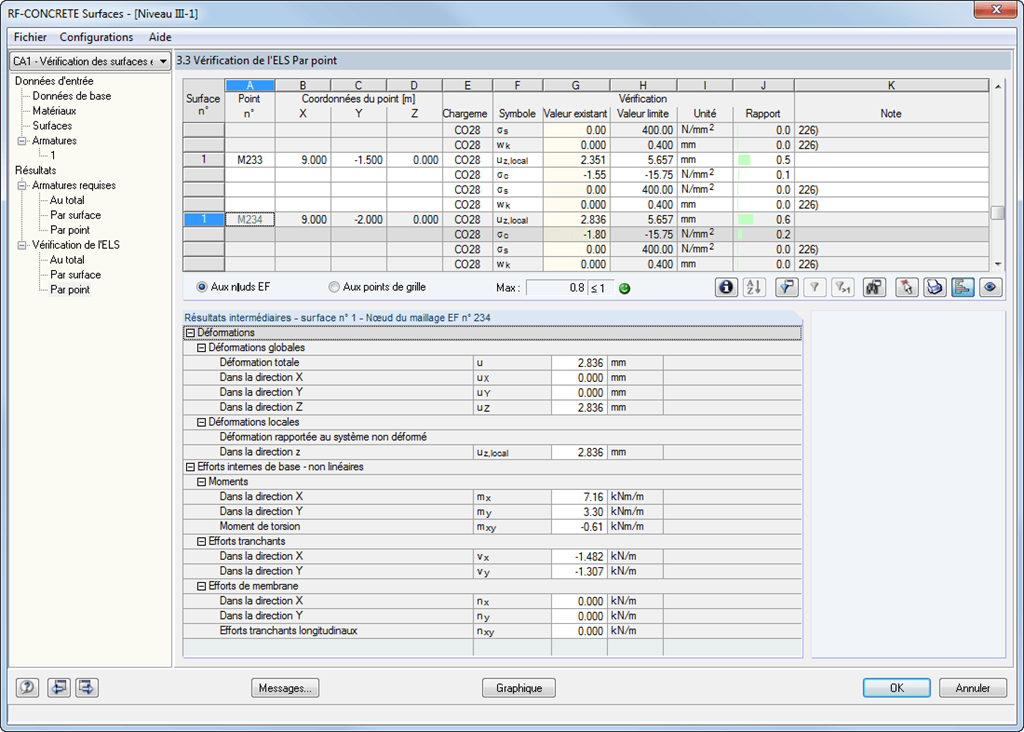
Task: Click the Graphique button
Action: pos(519,688)
